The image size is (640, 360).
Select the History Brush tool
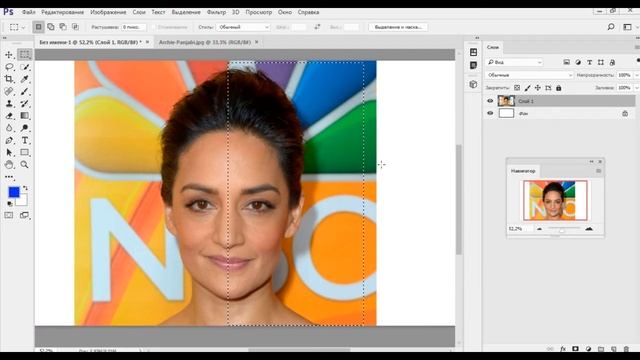(24, 104)
